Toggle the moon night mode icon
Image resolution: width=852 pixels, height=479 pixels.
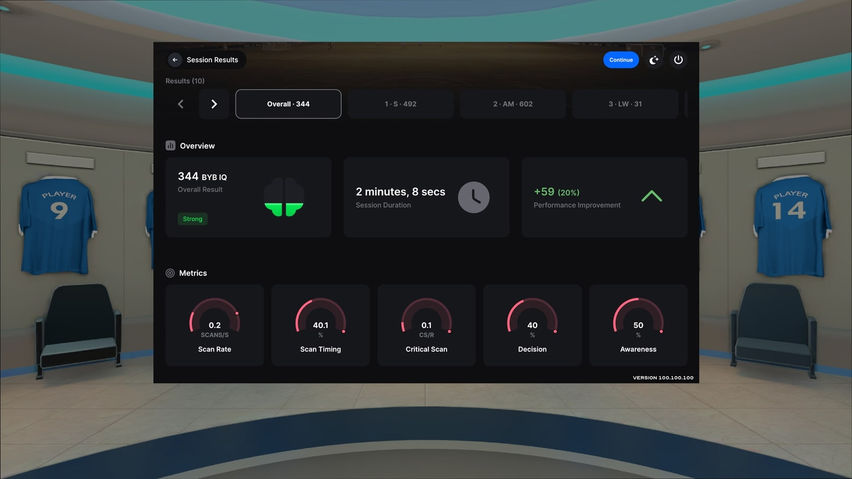click(654, 60)
